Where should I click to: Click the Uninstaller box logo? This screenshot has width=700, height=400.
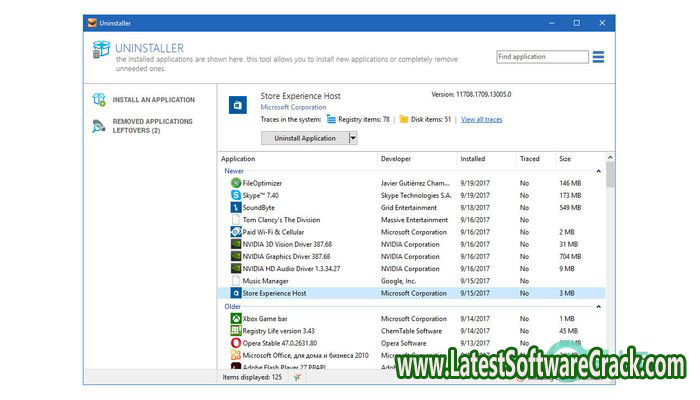(101, 50)
